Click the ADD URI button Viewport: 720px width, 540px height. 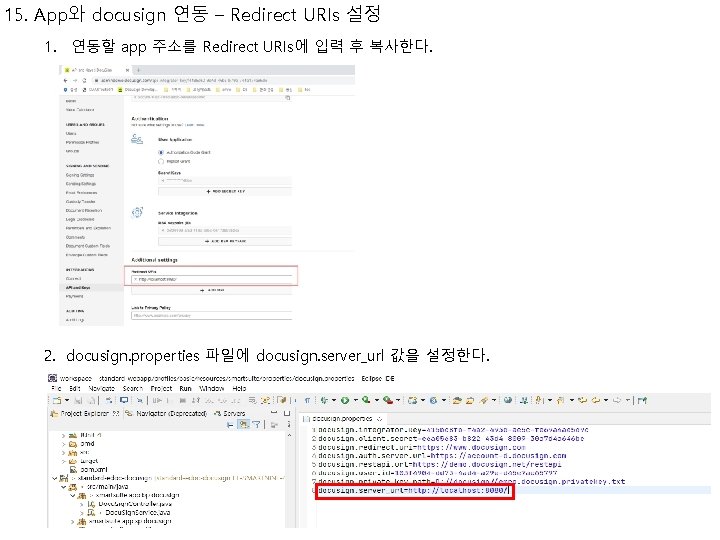pyautogui.click(x=212, y=290)
